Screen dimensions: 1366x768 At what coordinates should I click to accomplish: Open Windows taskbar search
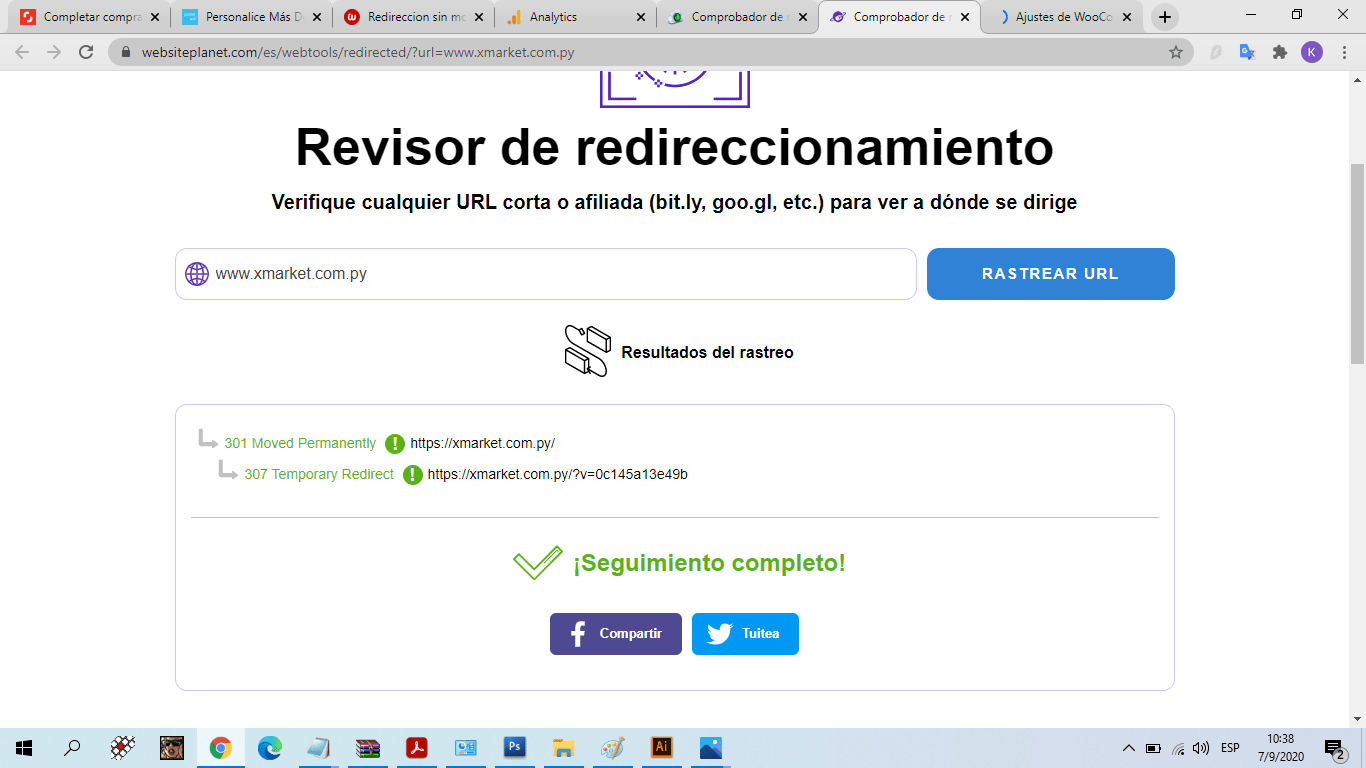tap(72, 748)
